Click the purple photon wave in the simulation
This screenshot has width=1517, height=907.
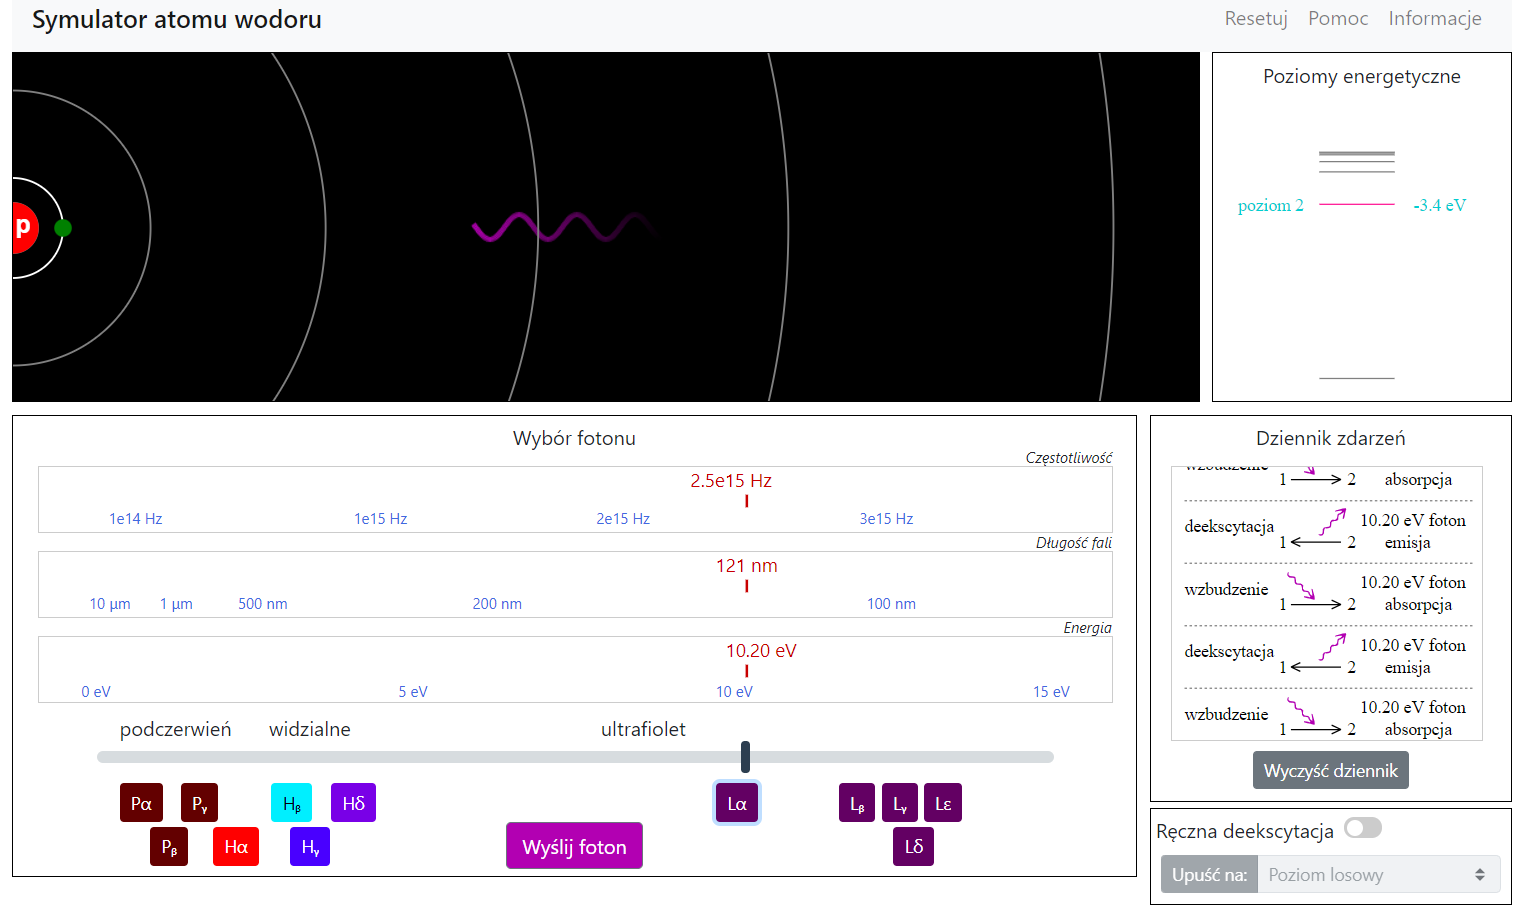pyautogui.click(x=563, y=227)
